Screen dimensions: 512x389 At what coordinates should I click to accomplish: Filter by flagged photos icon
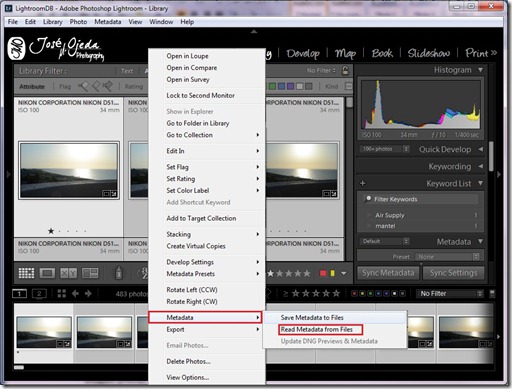click(x=83, y=86)
